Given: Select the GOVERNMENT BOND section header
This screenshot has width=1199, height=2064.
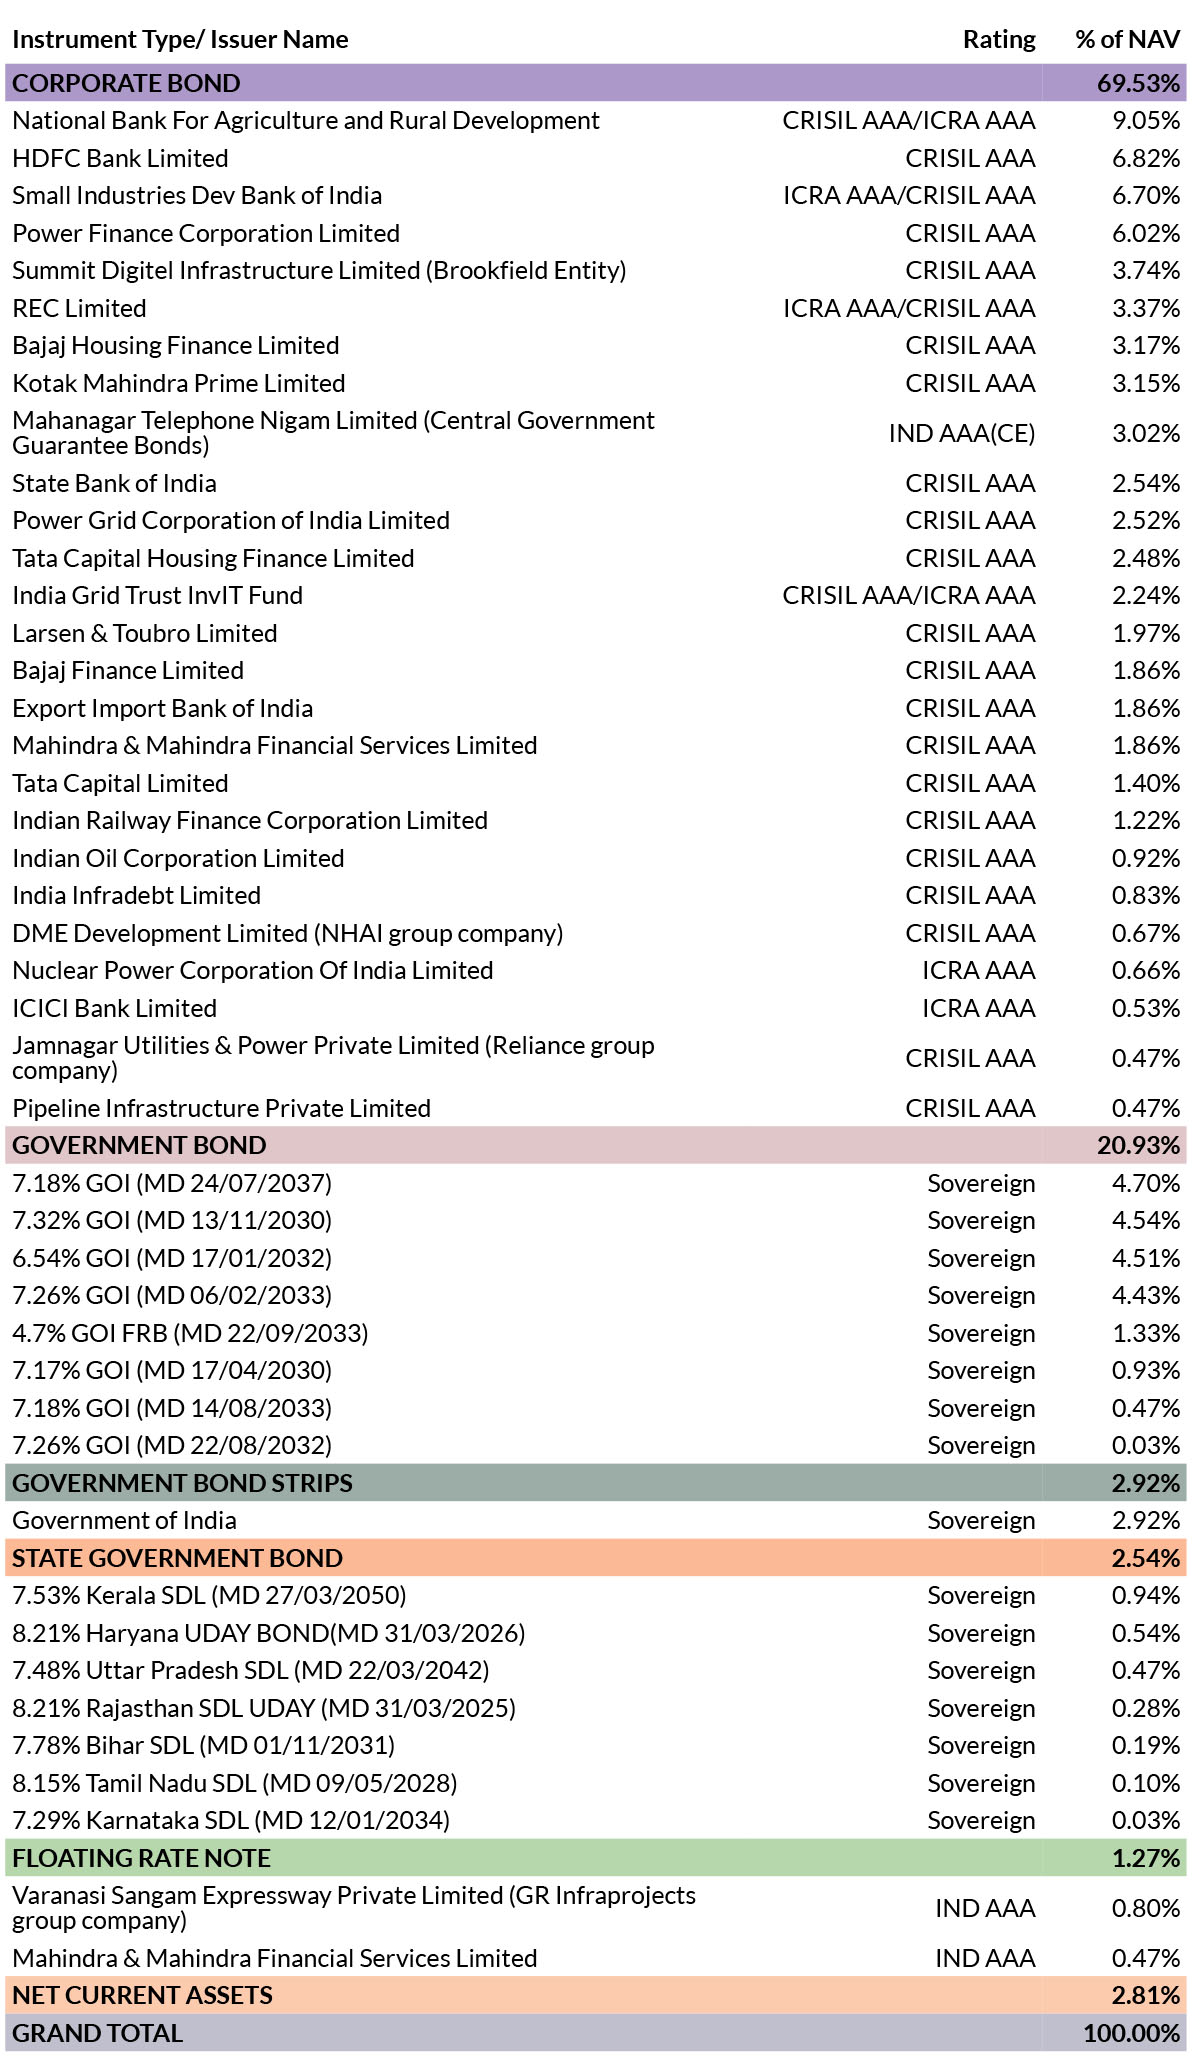Looking at the screenshot, I should [596, 1145].
